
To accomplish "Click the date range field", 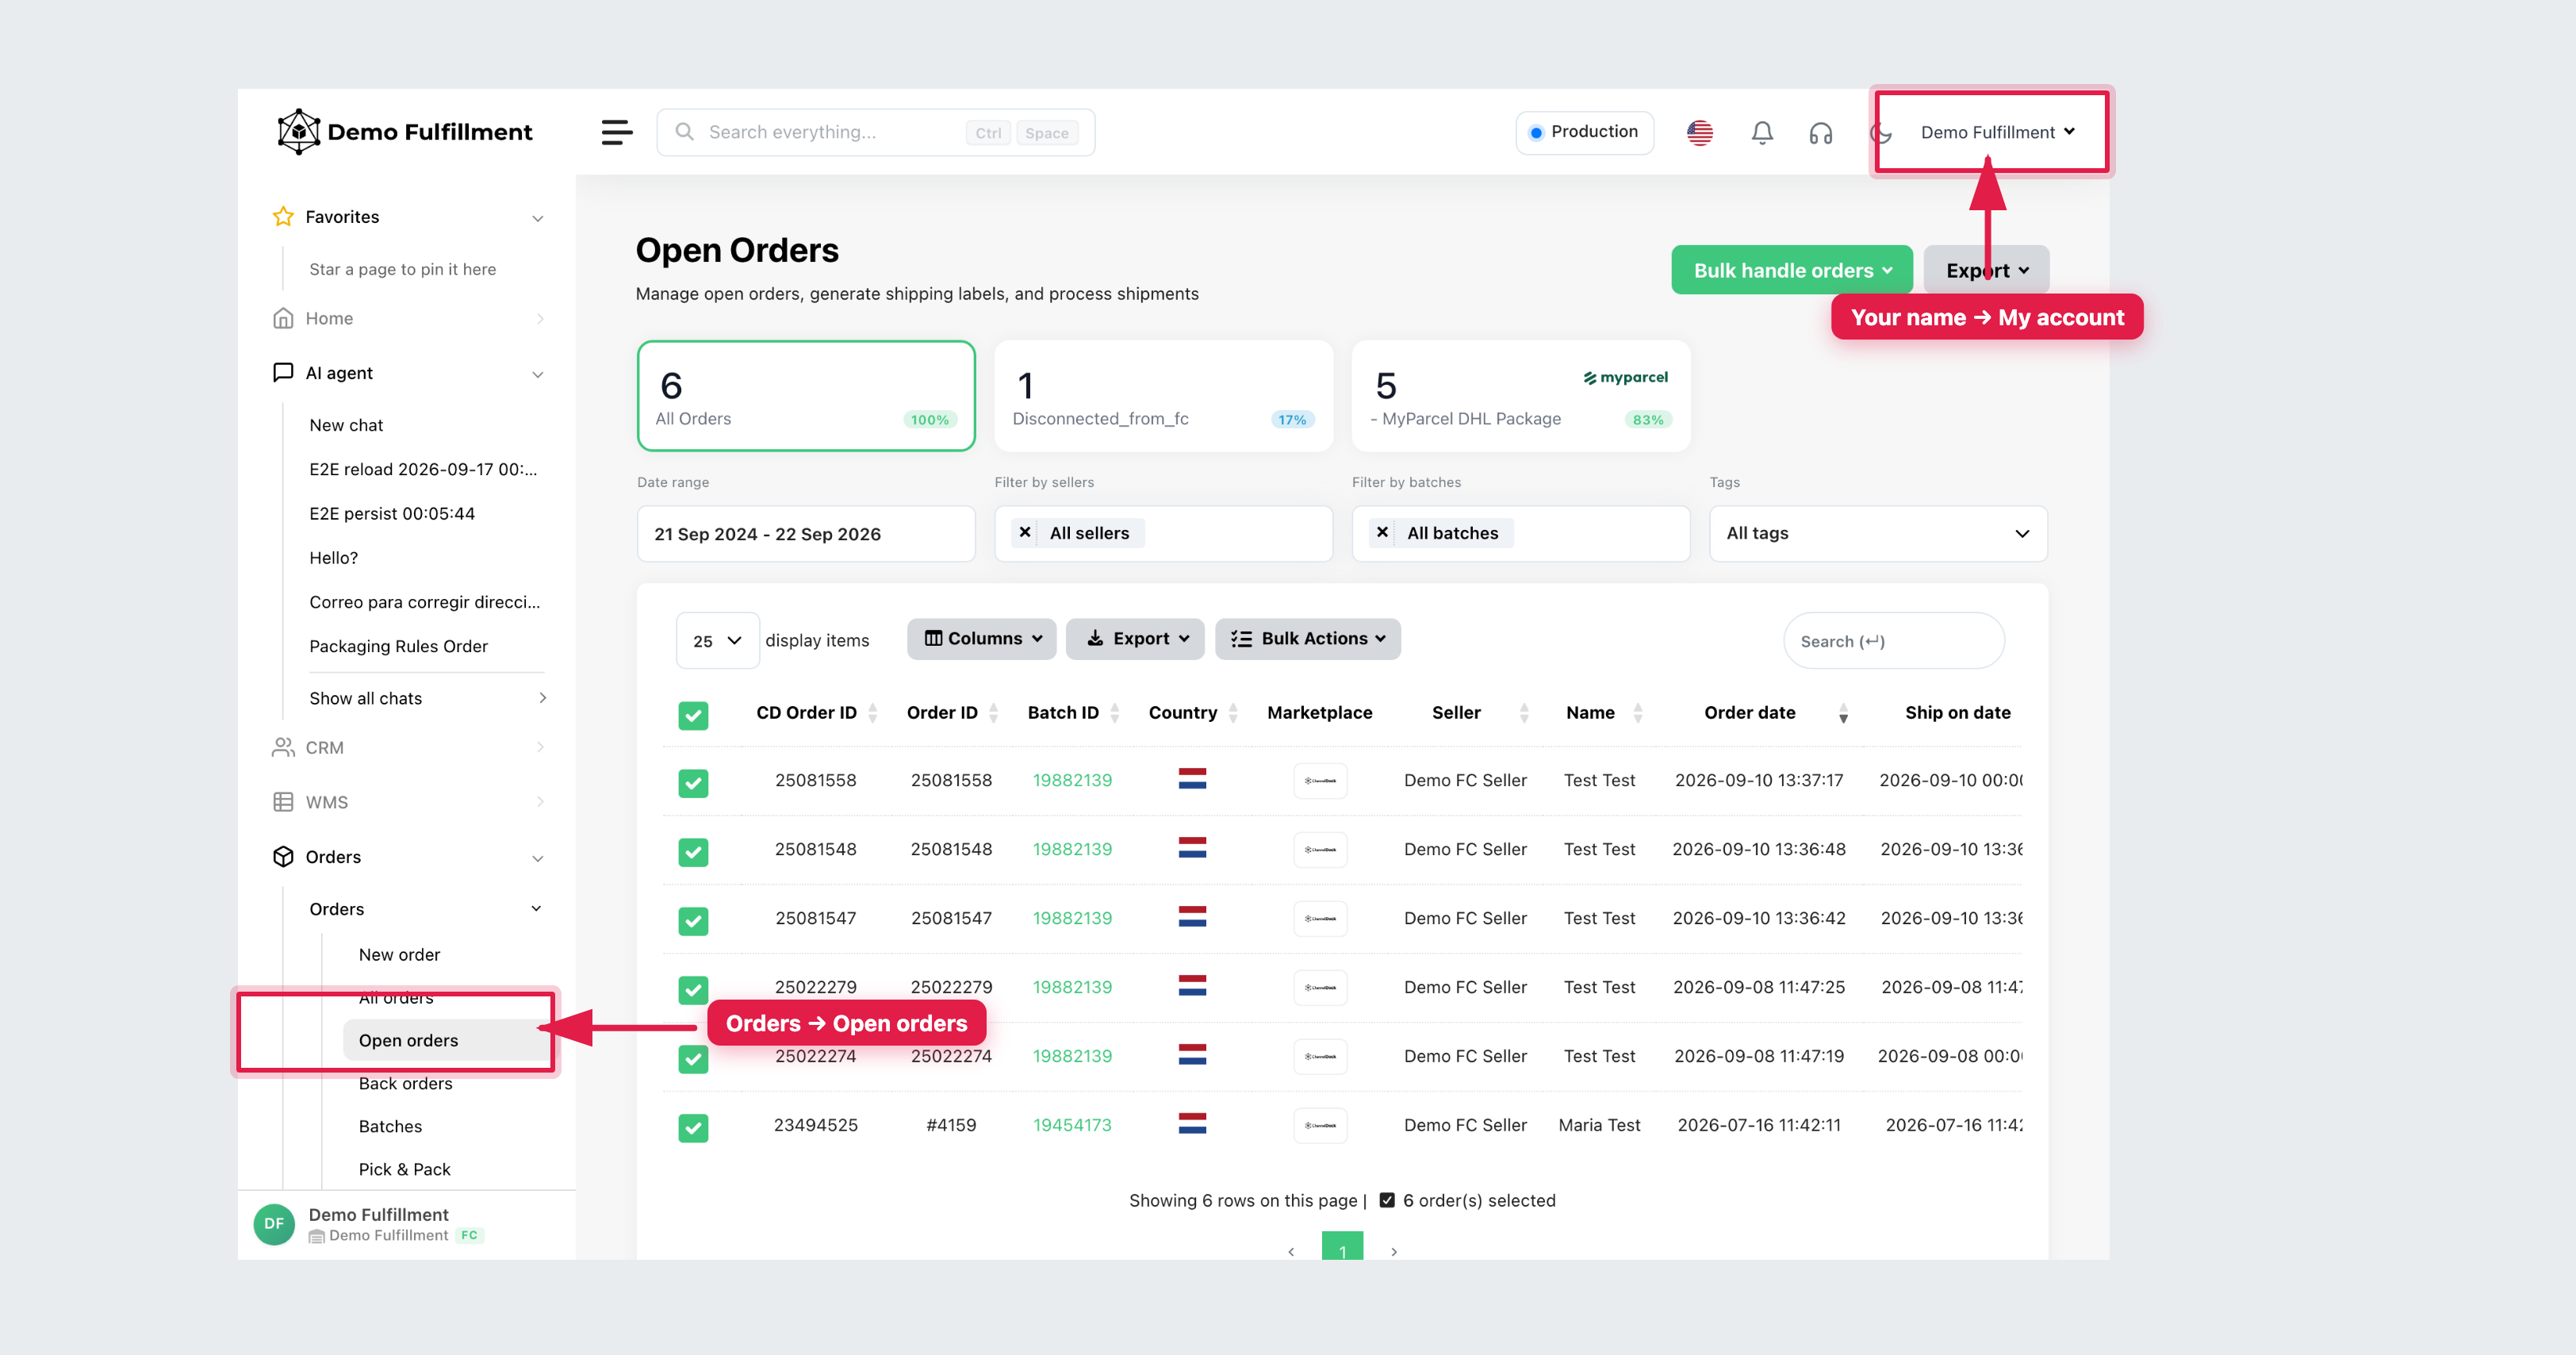I will click(806, 533).
